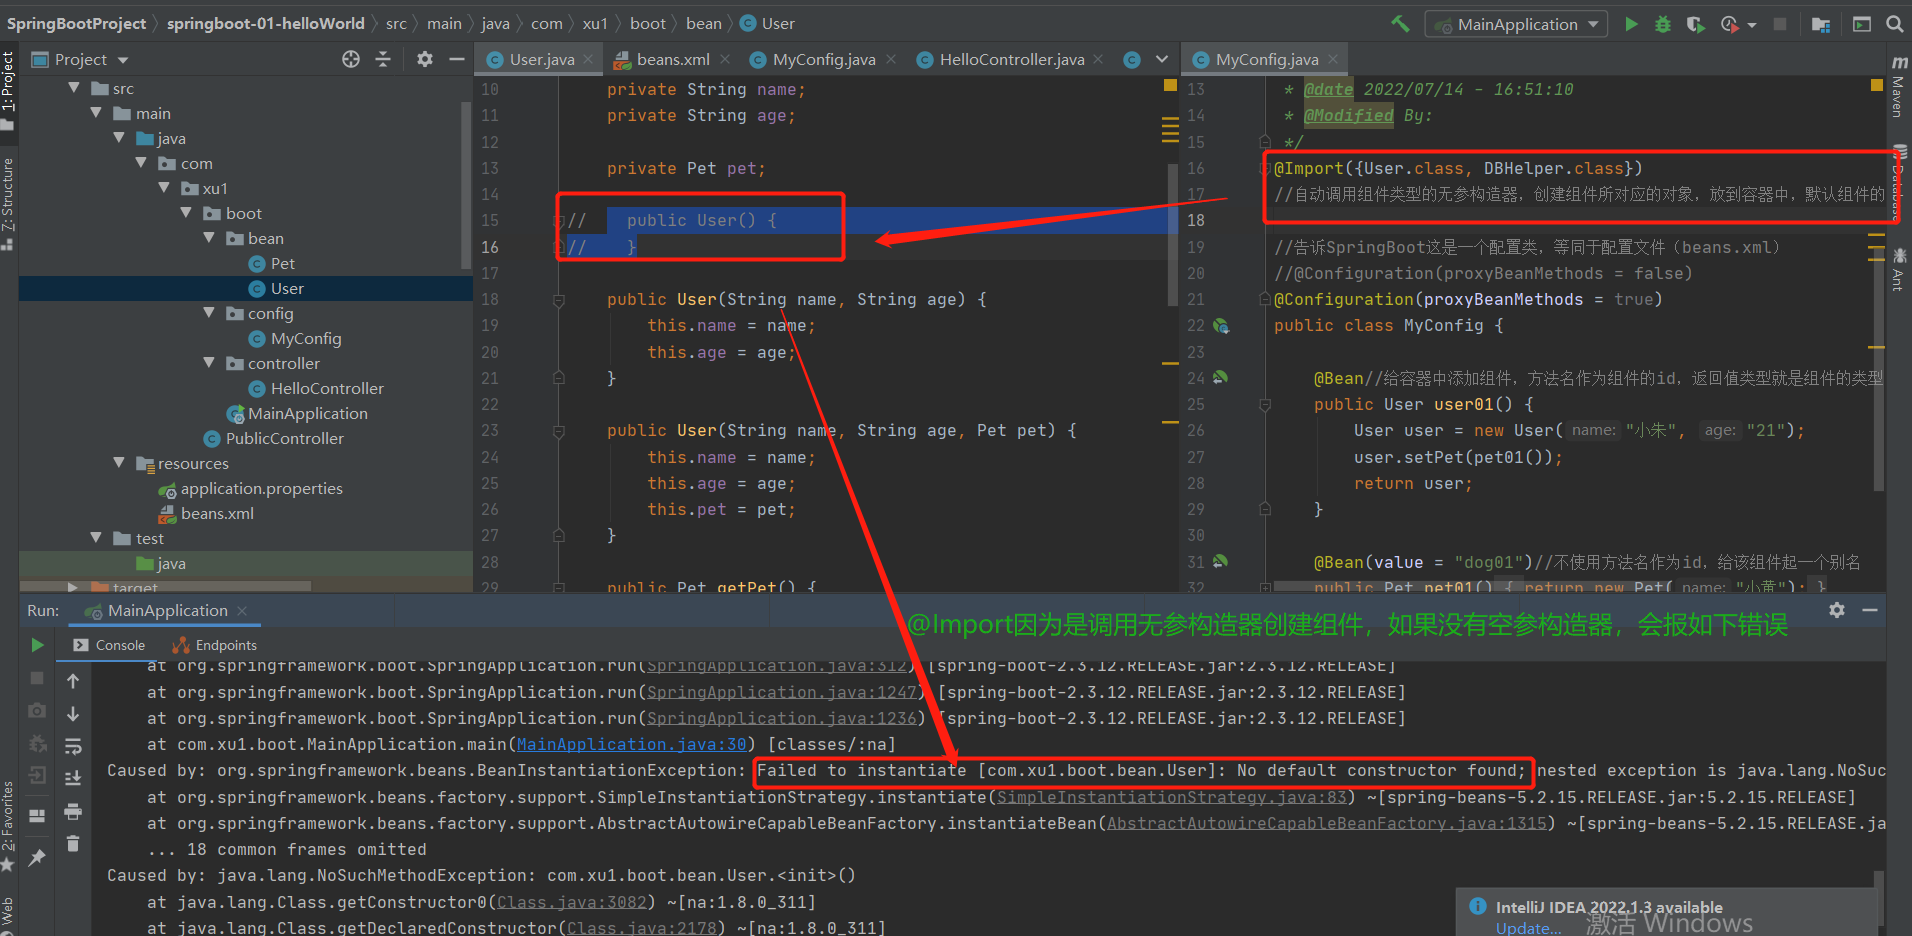Click the down arrow to next stack frame

73,714
